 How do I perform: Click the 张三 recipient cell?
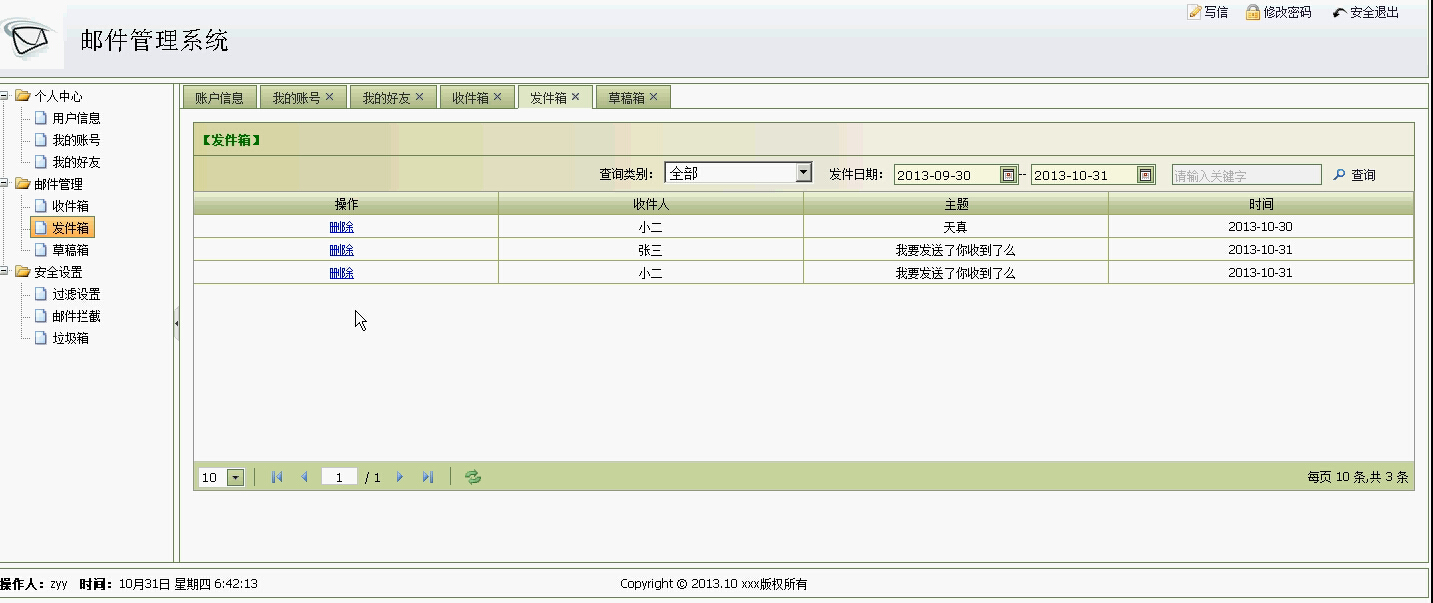(x=651, y=250)
